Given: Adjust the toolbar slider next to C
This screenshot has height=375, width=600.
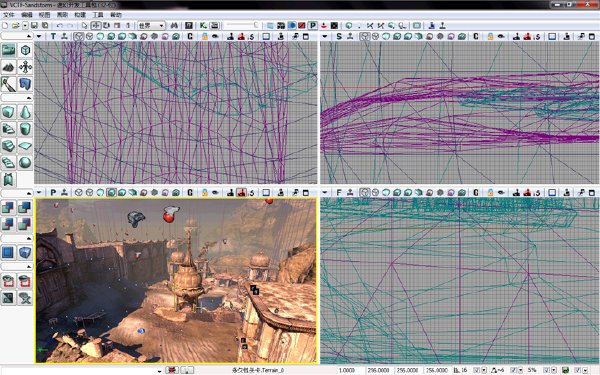Looking at the screenshot, I should [242, 26].
